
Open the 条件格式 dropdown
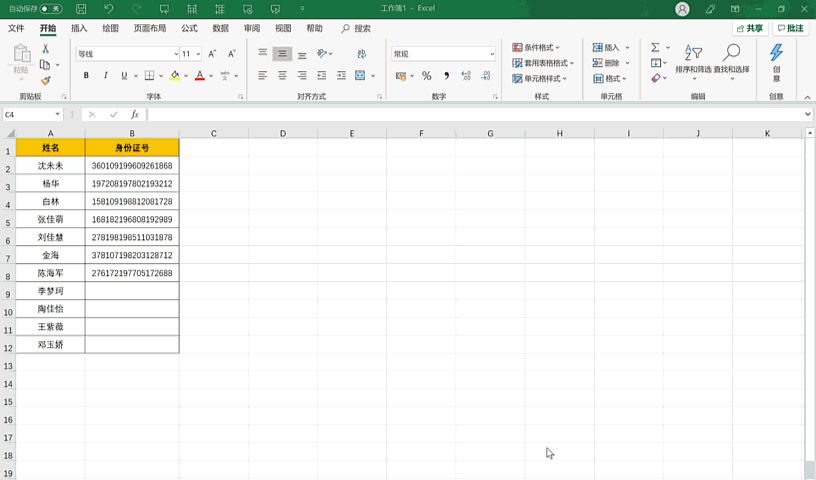(x=536, y=47)
